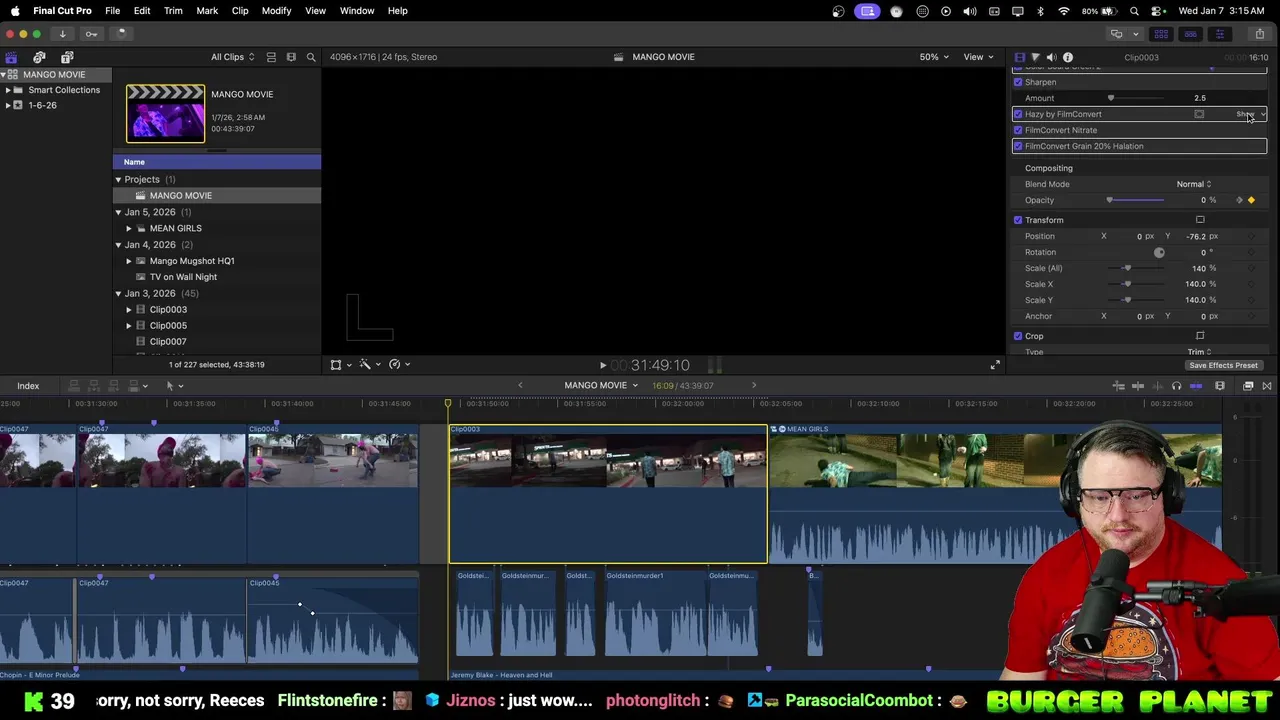Open clip appearance and filtering options
Viewport: 1280px width, 720px height.
[291, 57]
